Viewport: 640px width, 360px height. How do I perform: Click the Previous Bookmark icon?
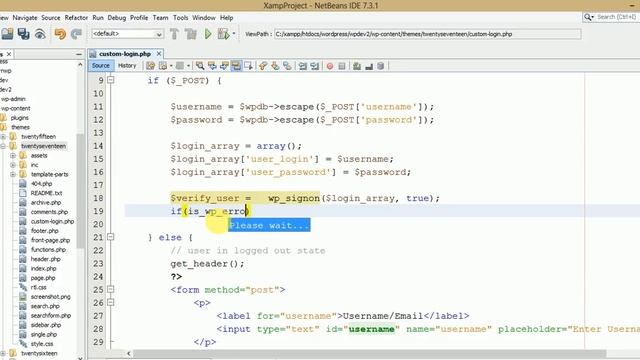[263, 66]
